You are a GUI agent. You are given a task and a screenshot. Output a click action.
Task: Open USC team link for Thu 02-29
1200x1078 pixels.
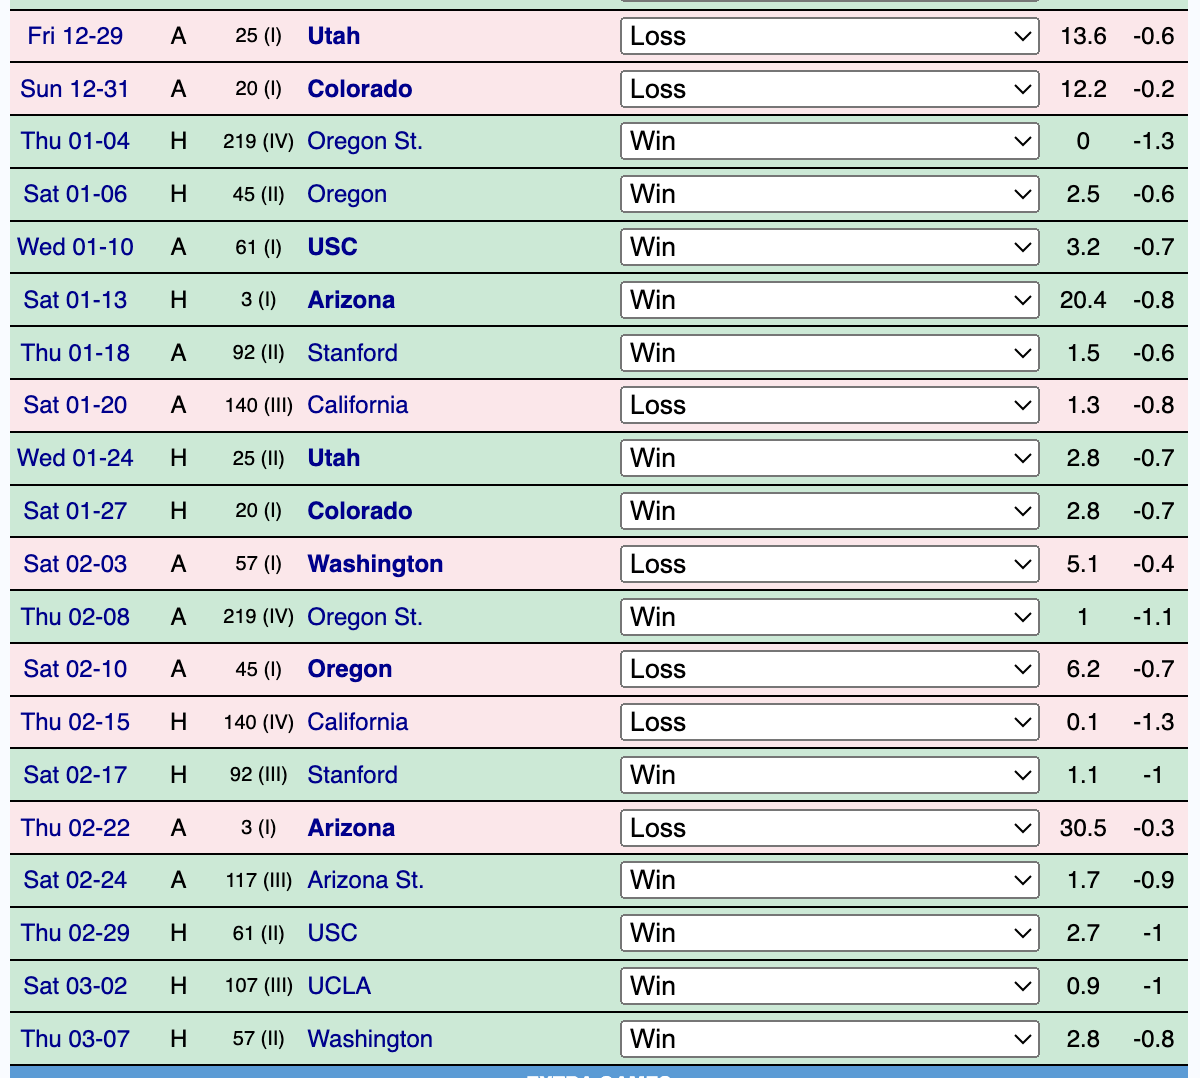[332, 933]
